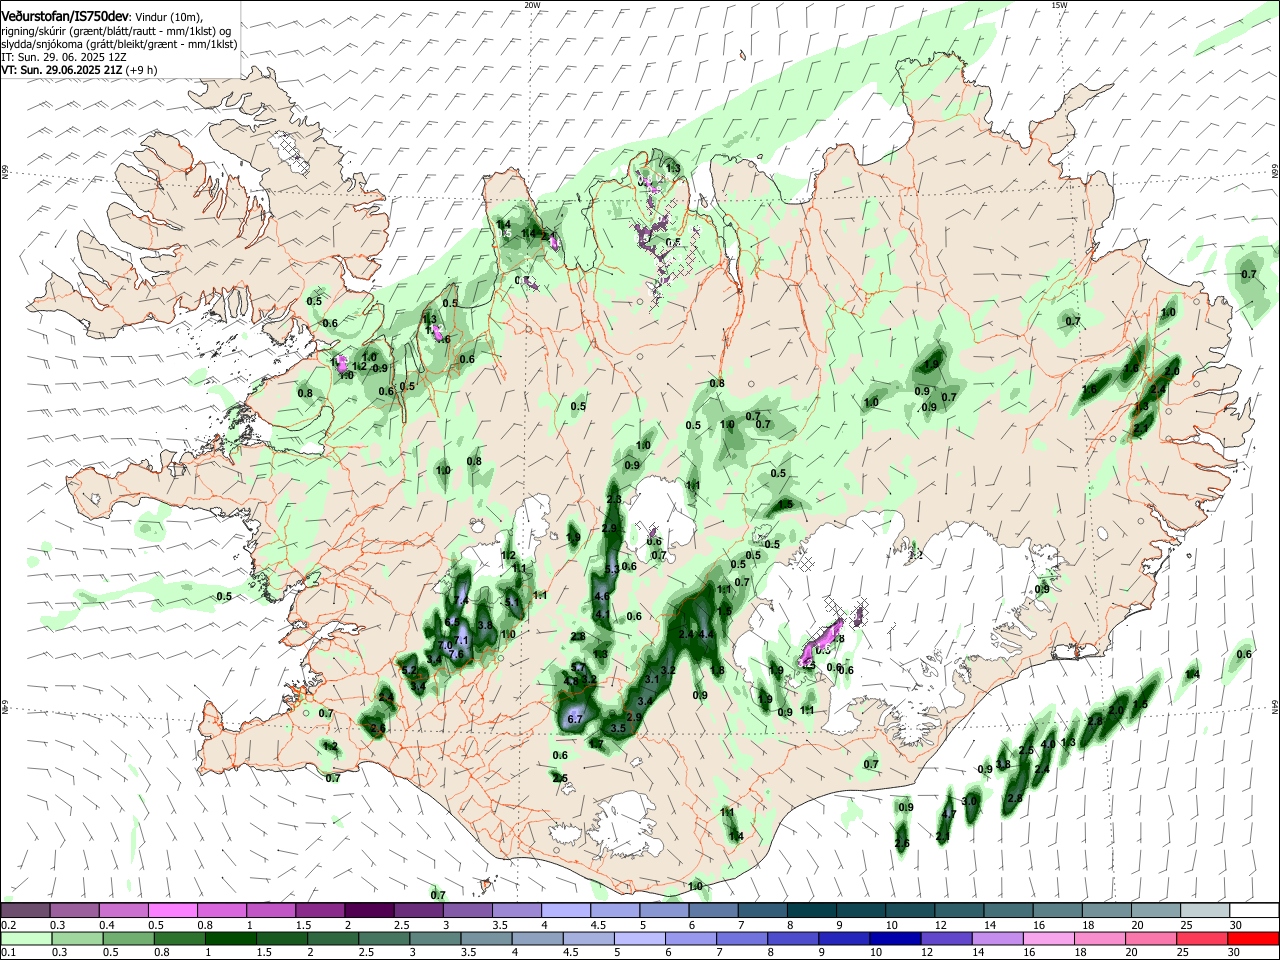The width and height of the screenshot is (1280, 960).
Task: Select the greyish mauve swatch between 0.2 and 0.3
Action: 24,910
